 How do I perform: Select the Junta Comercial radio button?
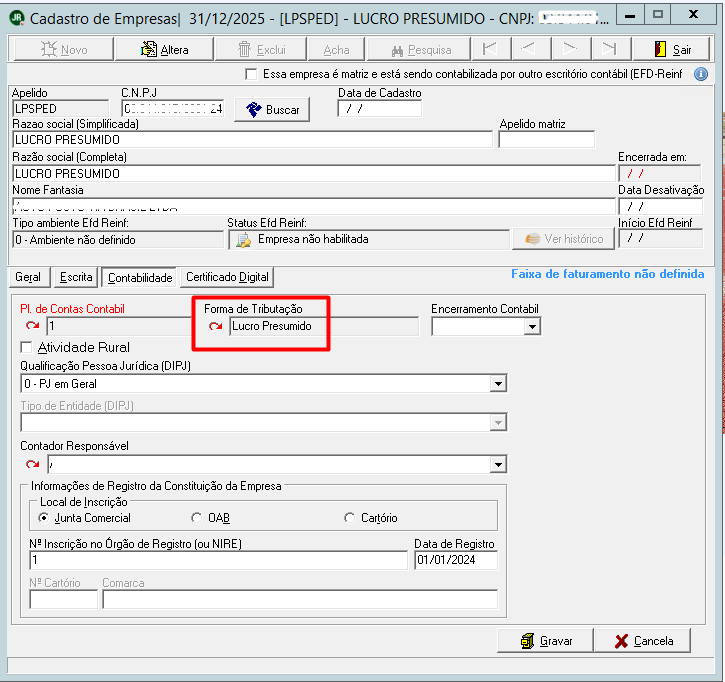43,518
